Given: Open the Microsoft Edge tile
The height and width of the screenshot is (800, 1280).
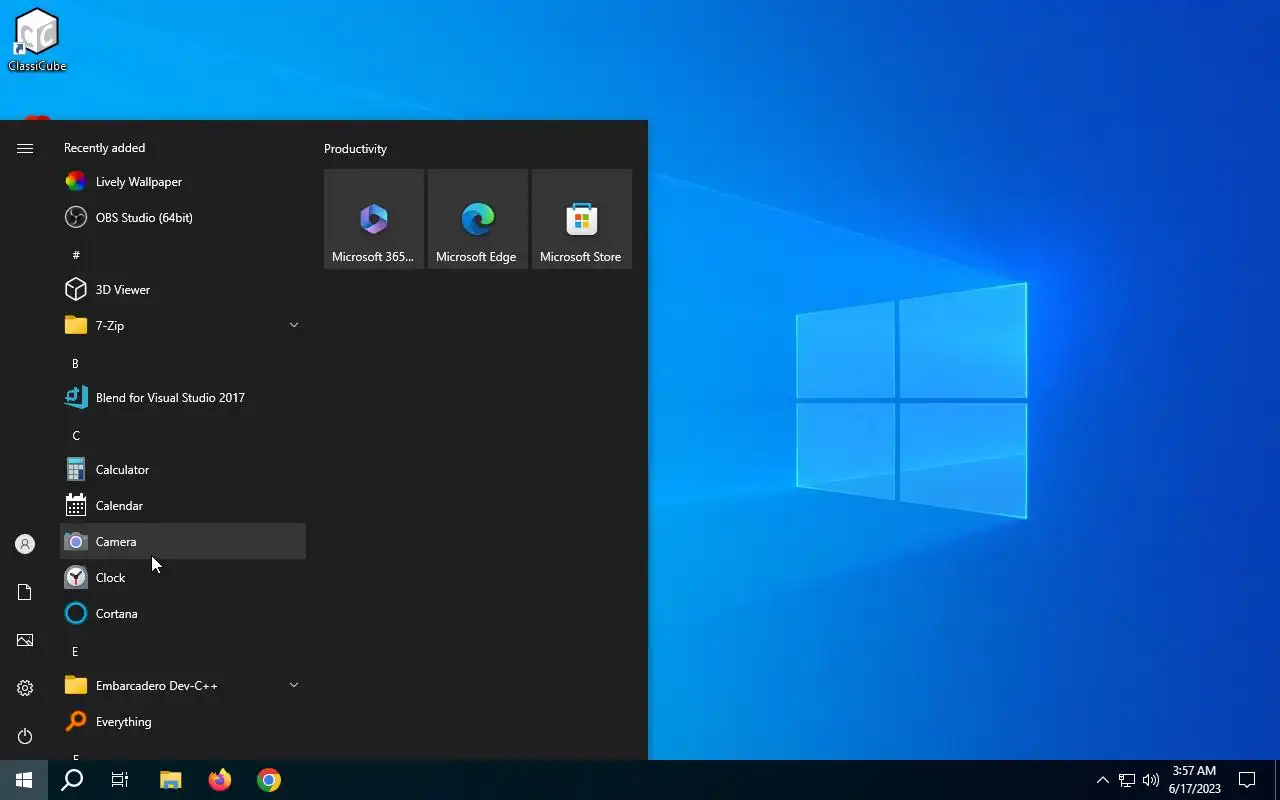Looking at the screenshot, I should (x=478, y=219).
